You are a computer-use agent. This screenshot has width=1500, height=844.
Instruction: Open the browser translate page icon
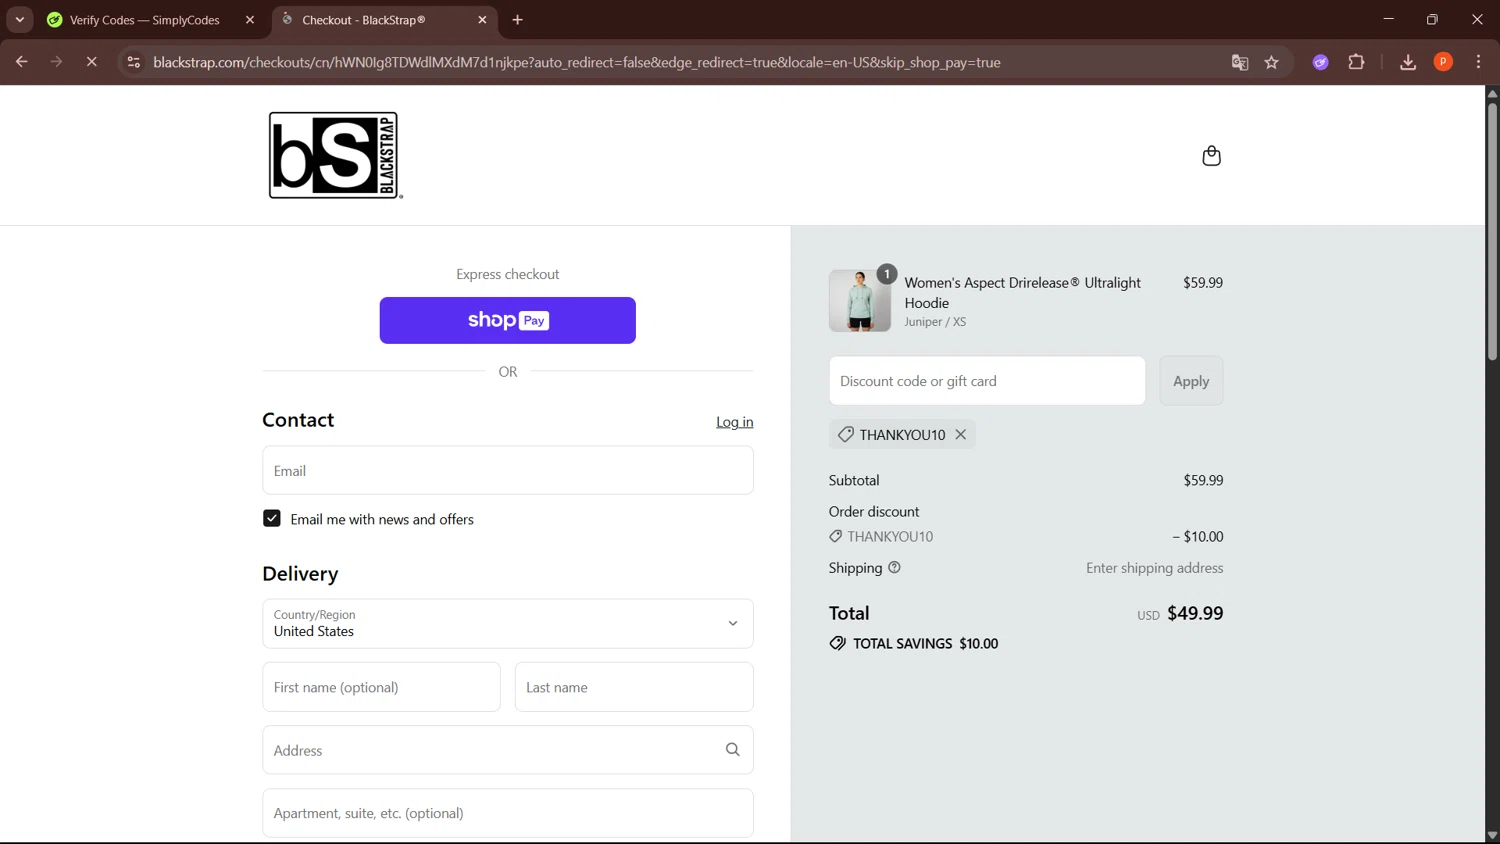tap(1240, 62)
